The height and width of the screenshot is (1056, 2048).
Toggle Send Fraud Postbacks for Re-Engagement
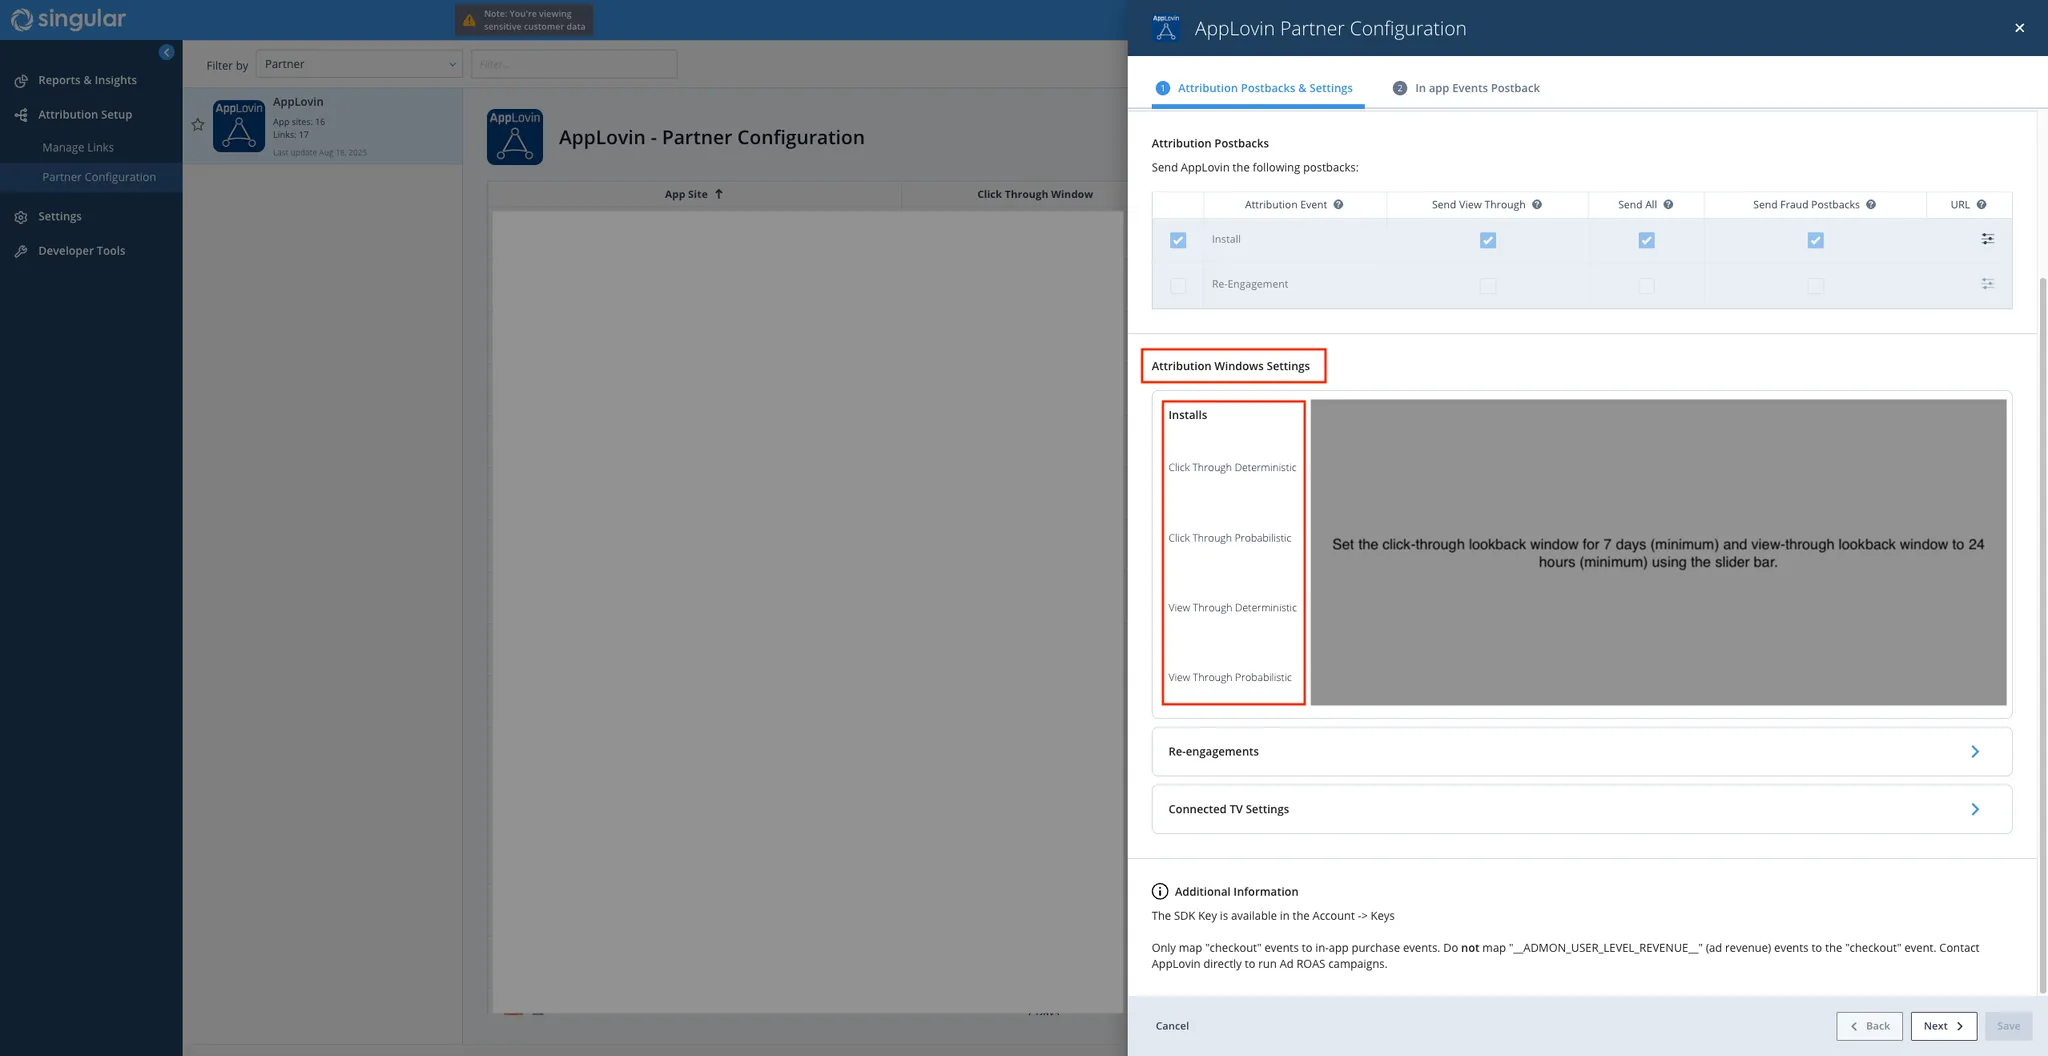coord(1816,286)
